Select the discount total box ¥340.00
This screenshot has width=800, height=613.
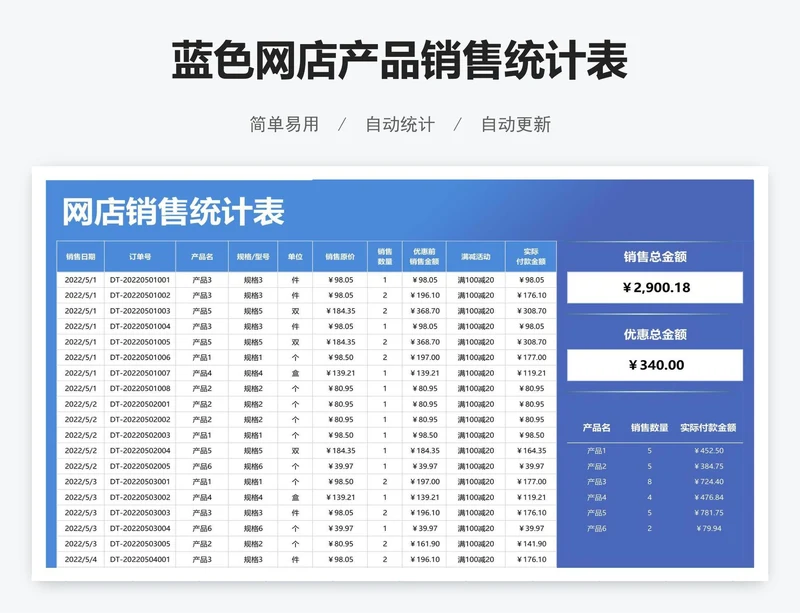pos(655,365)
